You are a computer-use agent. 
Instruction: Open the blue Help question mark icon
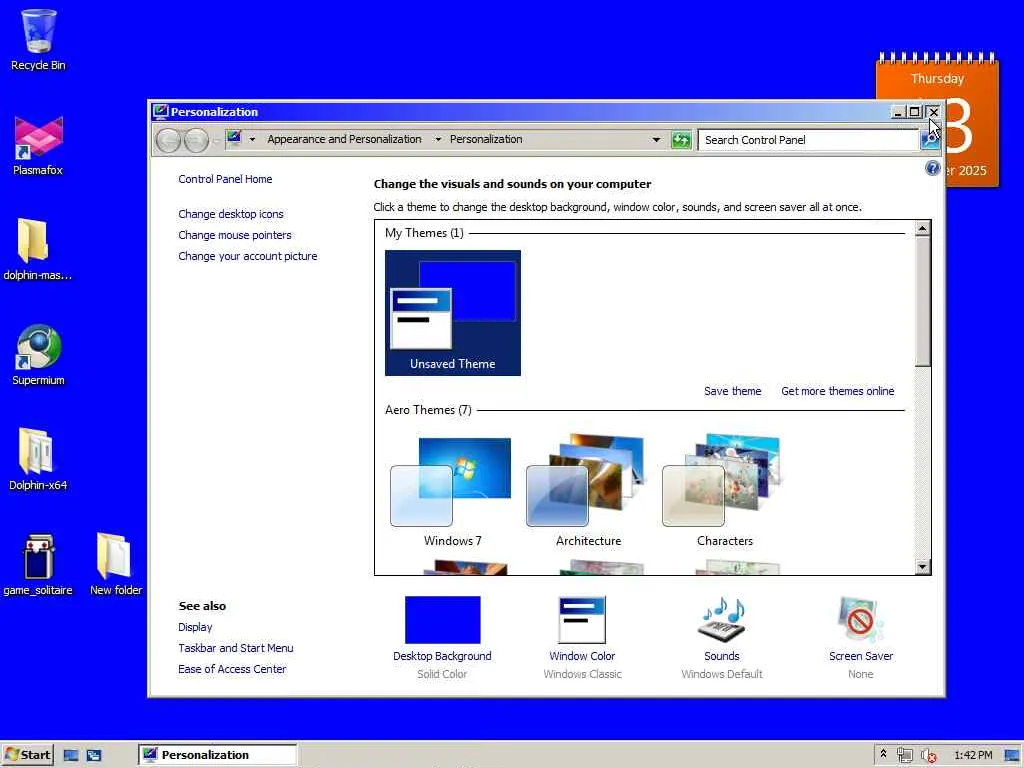pyautogui.click(x=933, y=168)
